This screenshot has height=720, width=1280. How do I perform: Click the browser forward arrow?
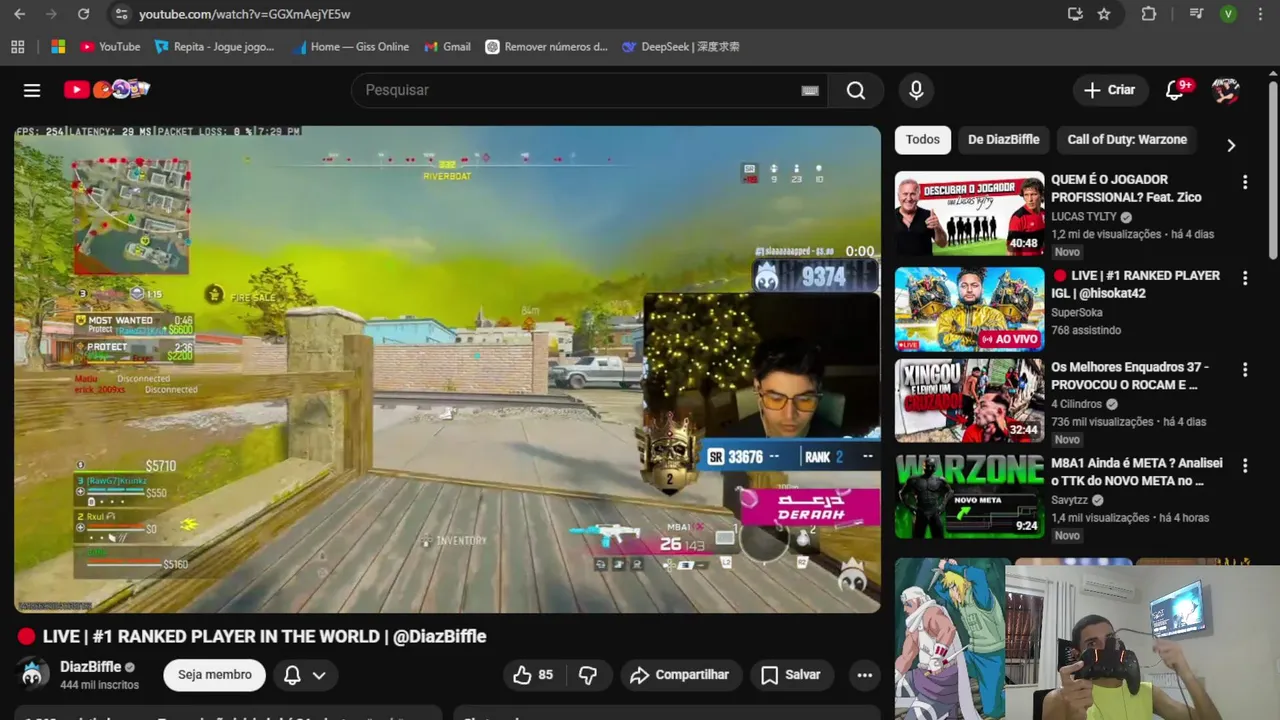click(51, 14)
